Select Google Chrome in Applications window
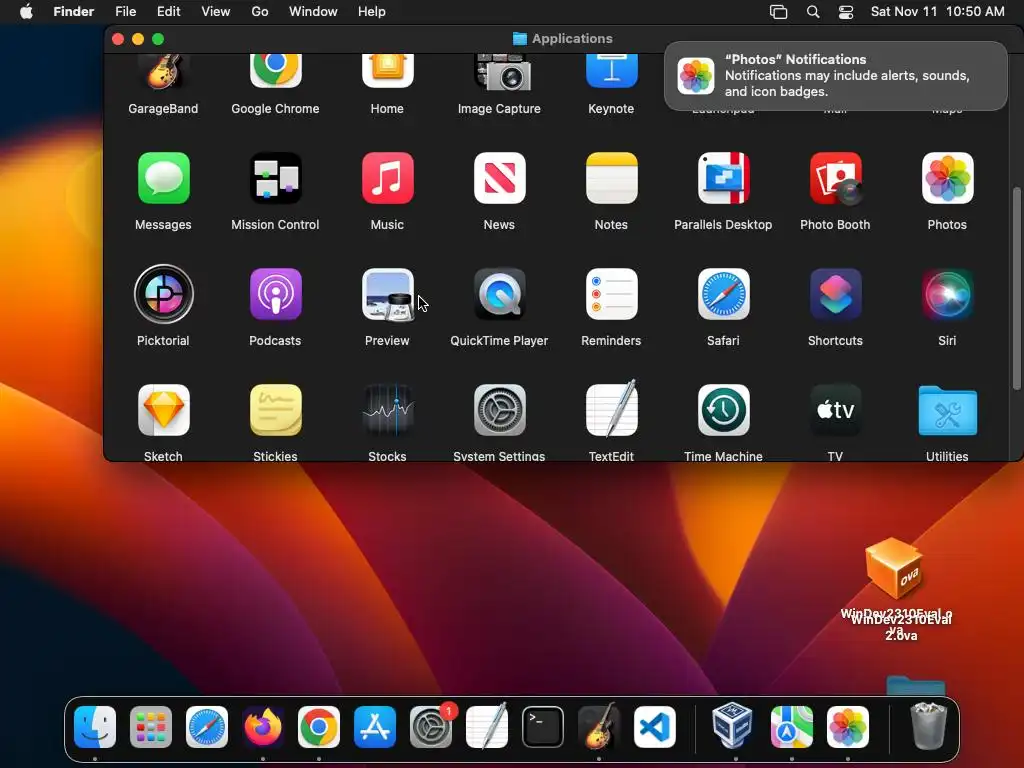This screenshot has height=768, width=1024. tap(275, 71)
